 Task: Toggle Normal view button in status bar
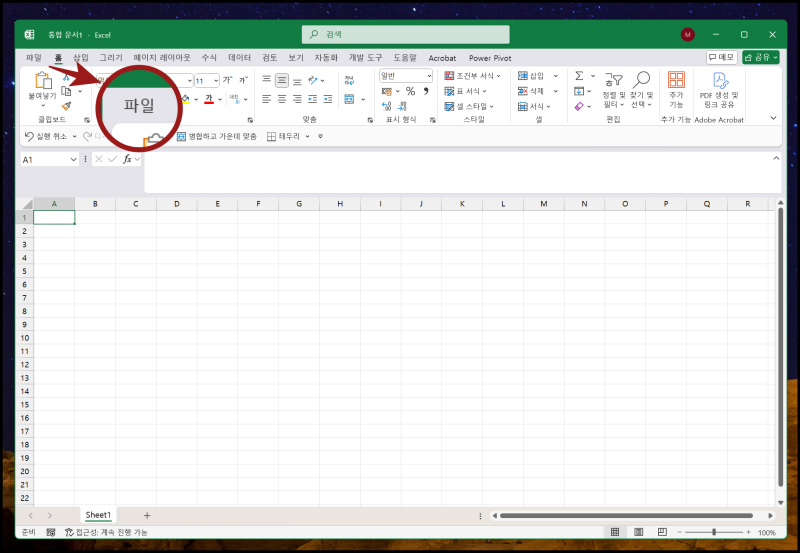coord(614,532)
